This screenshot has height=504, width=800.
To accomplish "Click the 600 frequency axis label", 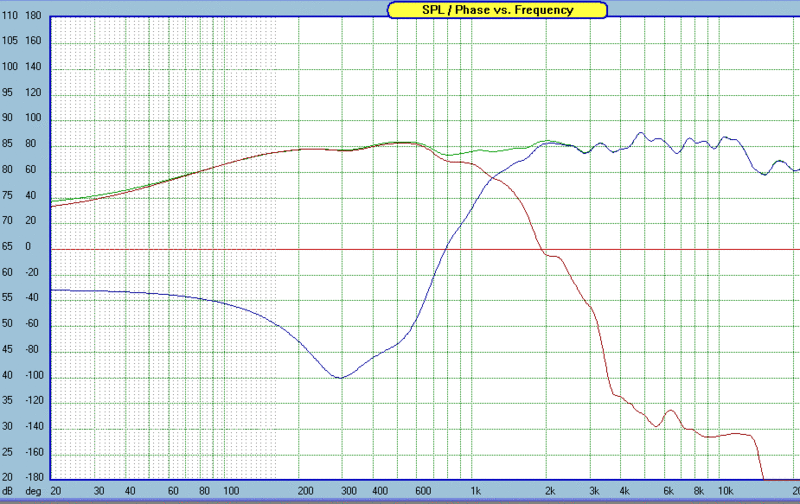I will pyautogui.click(x=423, y=491).
